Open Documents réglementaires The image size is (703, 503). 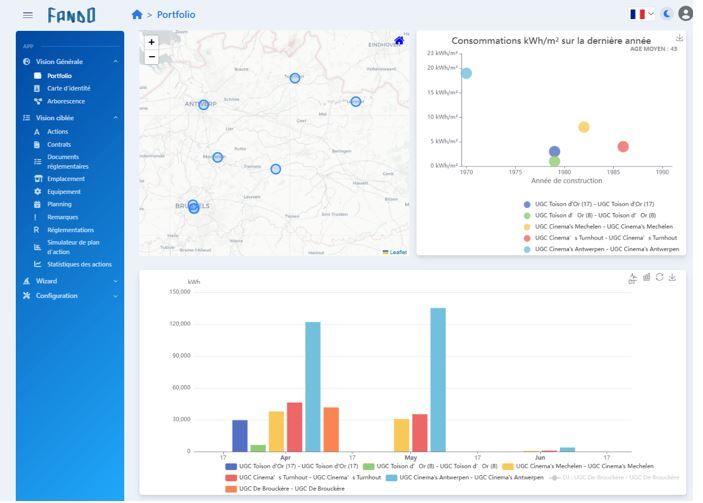pos(68,162)
